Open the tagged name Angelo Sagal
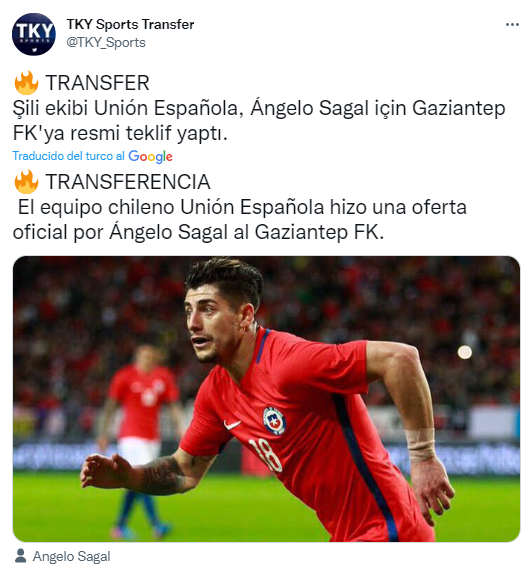Screen dimensions: 531x571 click(71, 556)
